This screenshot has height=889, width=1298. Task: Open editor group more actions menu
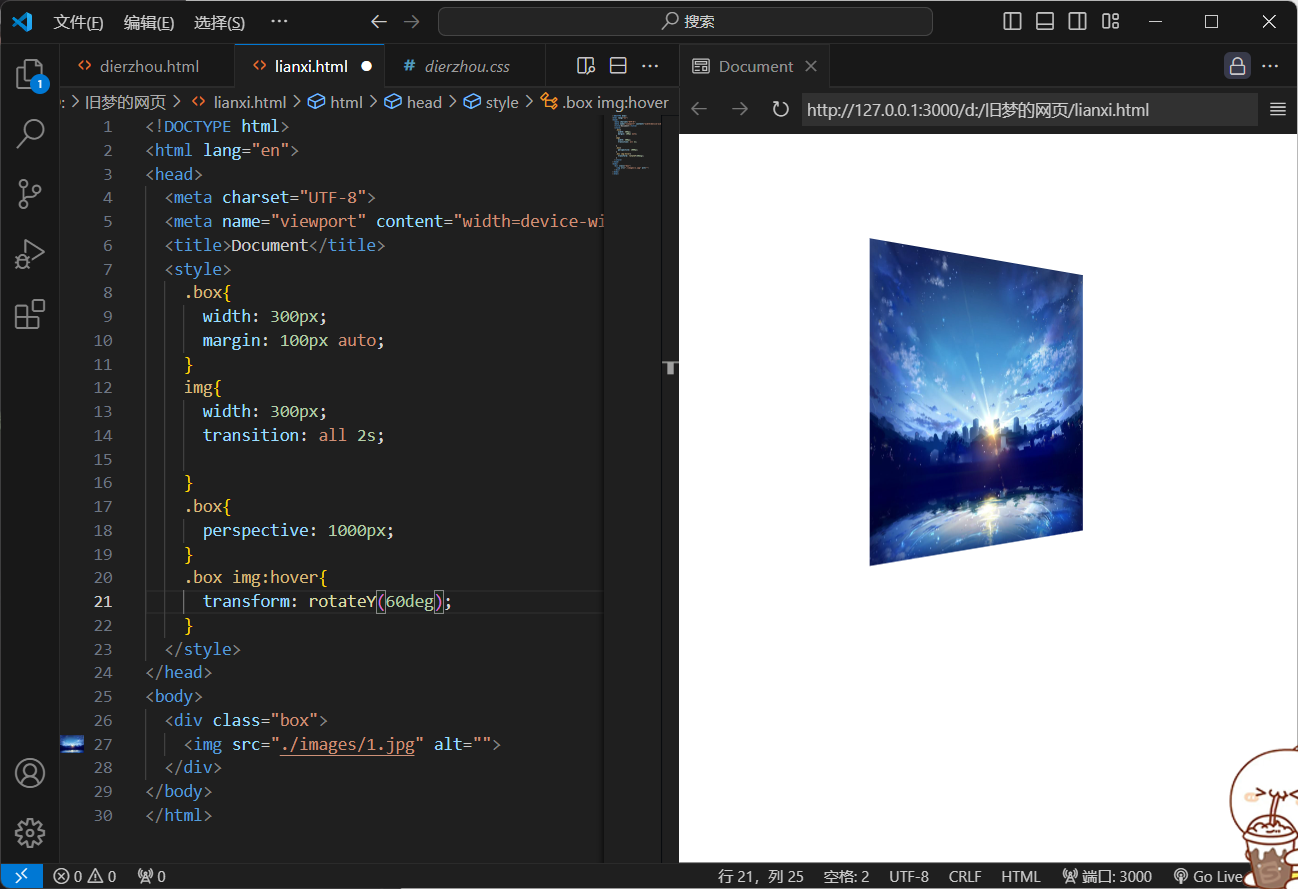tap(650, 66)
